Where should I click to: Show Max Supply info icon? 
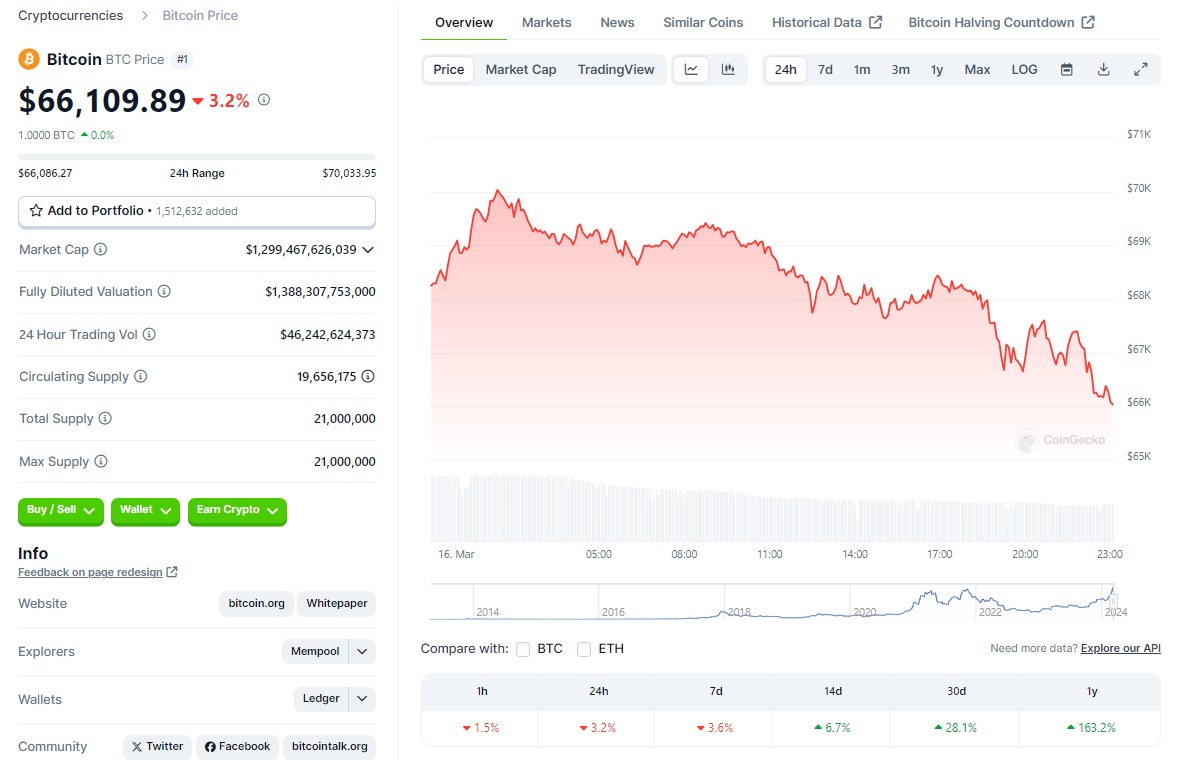(101, 462)
